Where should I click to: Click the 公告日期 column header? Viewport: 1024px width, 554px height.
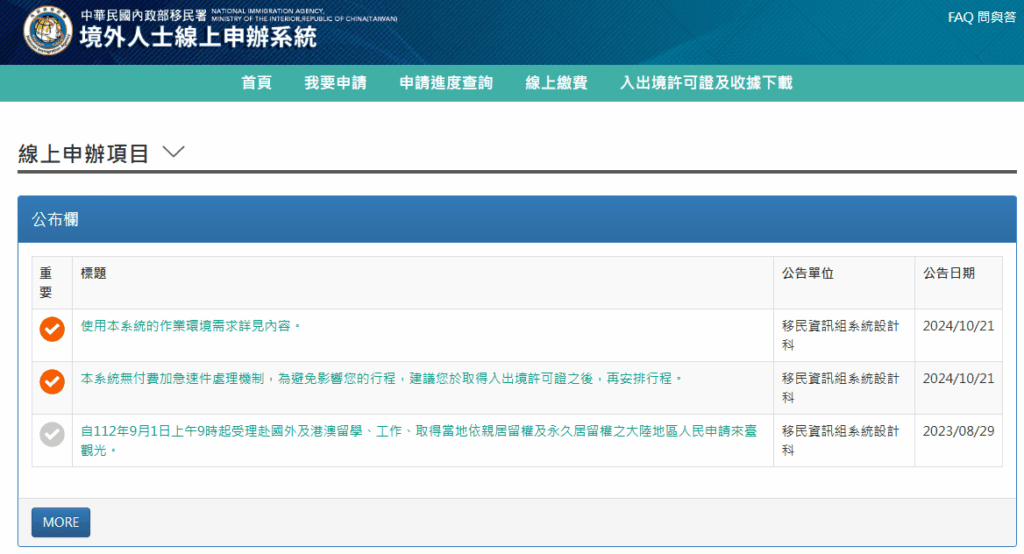949,273
